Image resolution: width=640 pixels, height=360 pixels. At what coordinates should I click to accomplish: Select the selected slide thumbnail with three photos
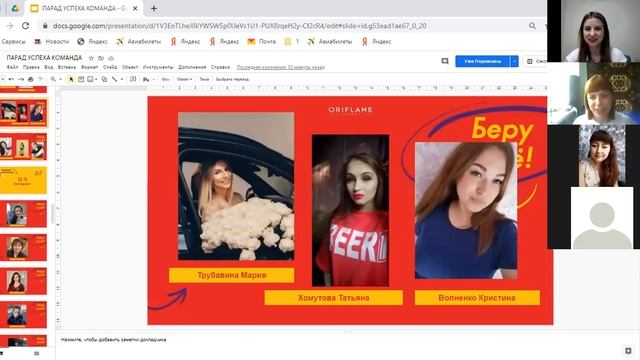[x=23, y=112]
